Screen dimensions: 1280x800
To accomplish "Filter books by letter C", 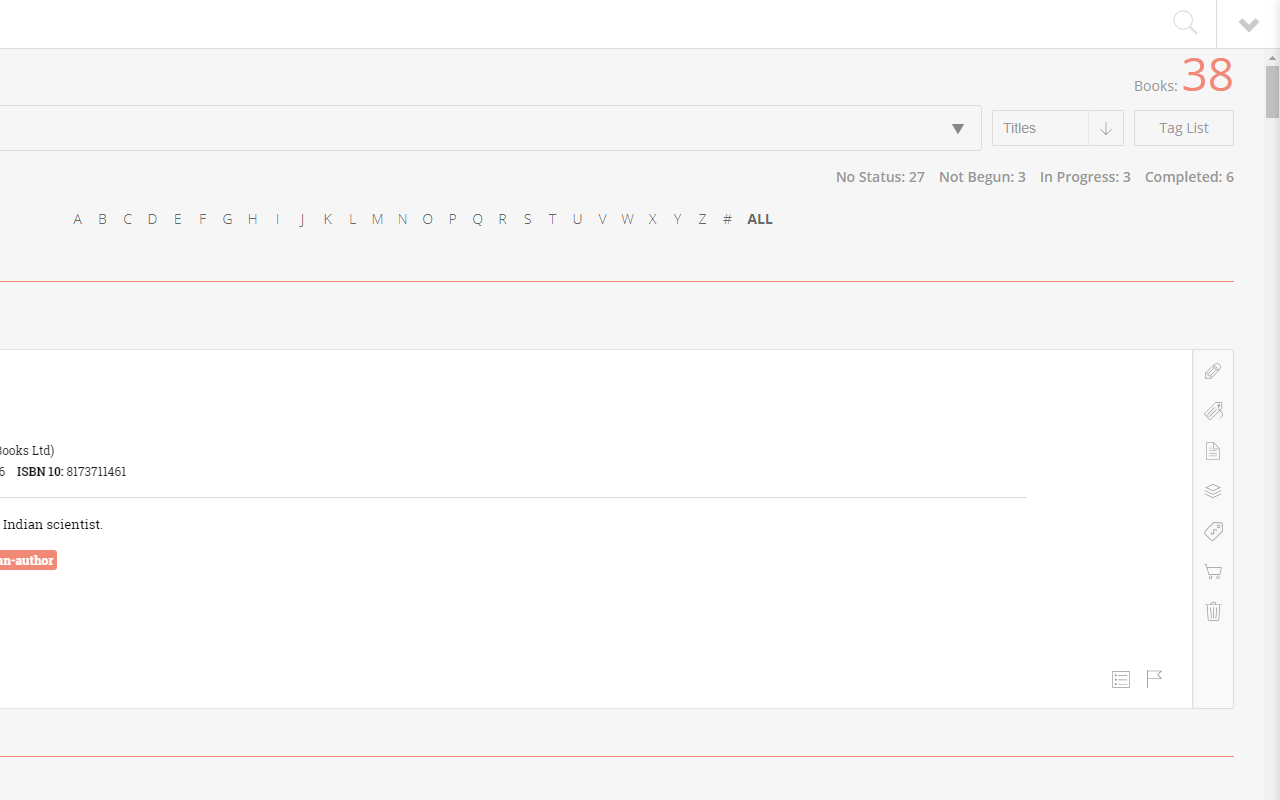I will coord(127,219).
